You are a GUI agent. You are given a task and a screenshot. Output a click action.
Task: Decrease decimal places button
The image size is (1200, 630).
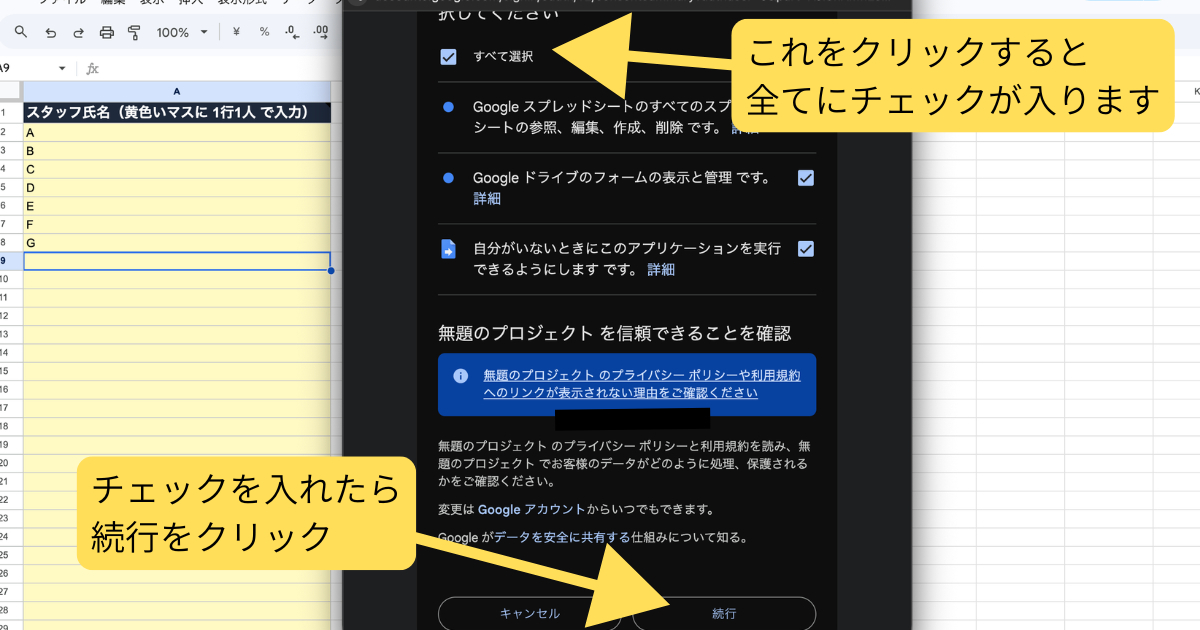pos(292,33)
